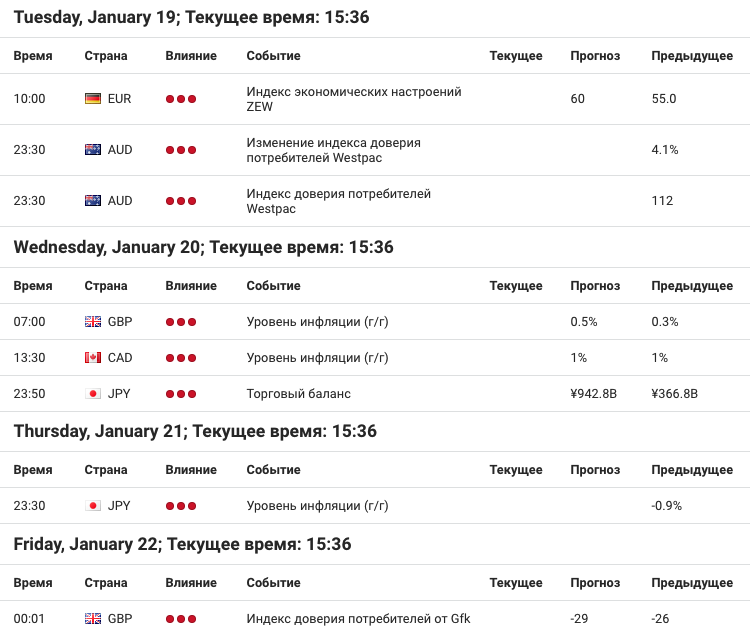Screen dimensions: 750x636
Task: Click the Прогноз column header under Wednesday
Action: pos(595,286)
